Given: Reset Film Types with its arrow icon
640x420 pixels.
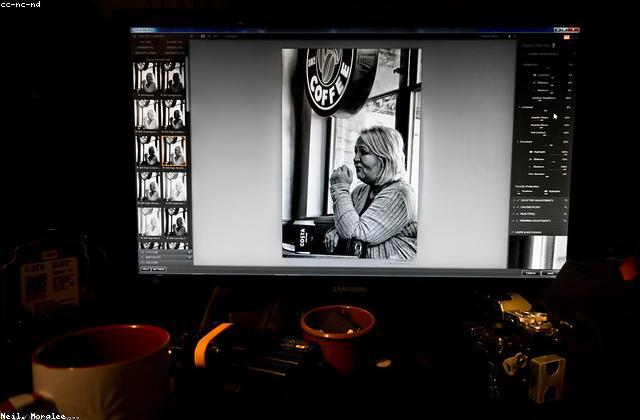Looking at the screenshot, I should (x=565, y=214).
